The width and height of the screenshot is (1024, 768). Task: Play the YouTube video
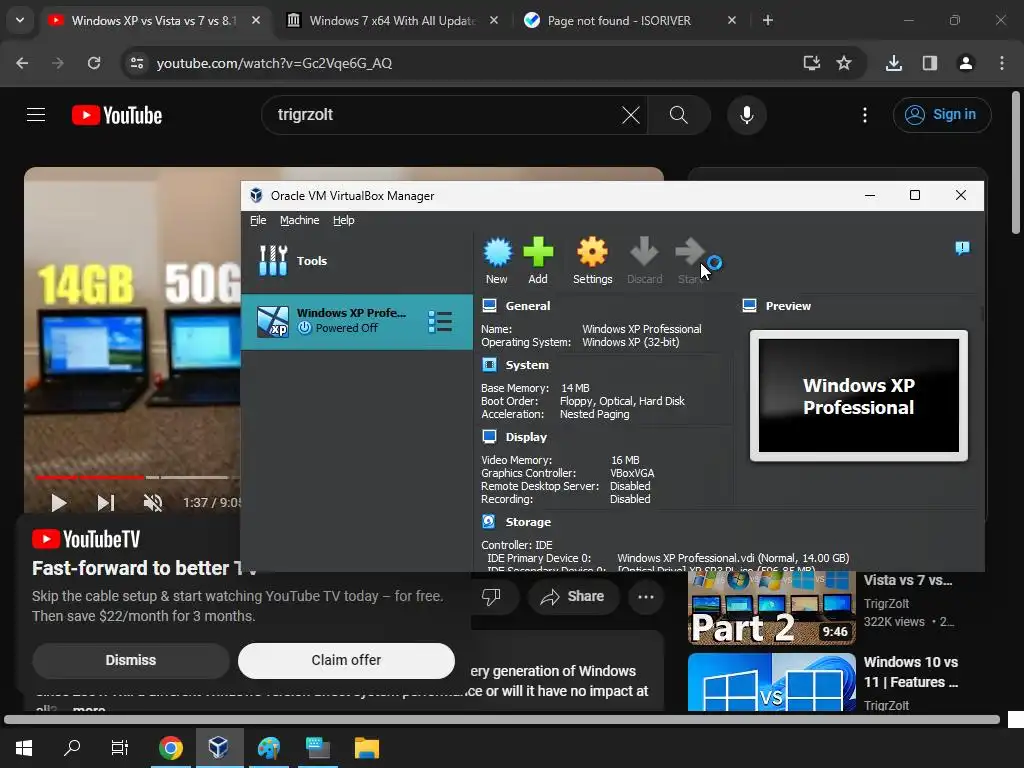[x=59, y=502]
